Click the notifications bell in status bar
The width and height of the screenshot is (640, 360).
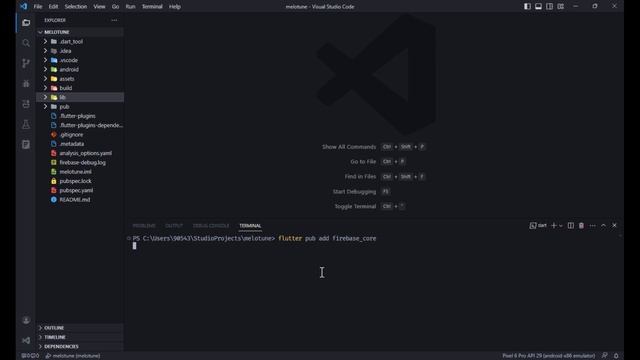pyautogui.click(x=616, y=356)
